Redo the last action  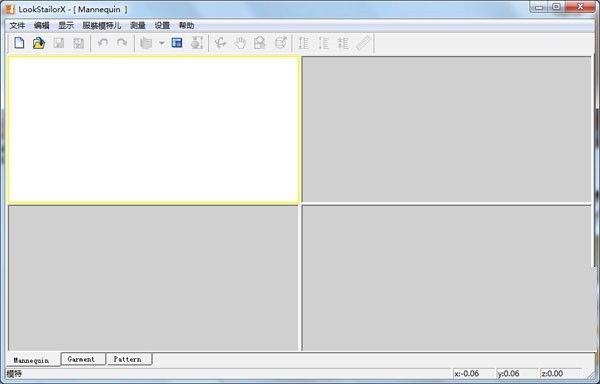click(122, 43)
